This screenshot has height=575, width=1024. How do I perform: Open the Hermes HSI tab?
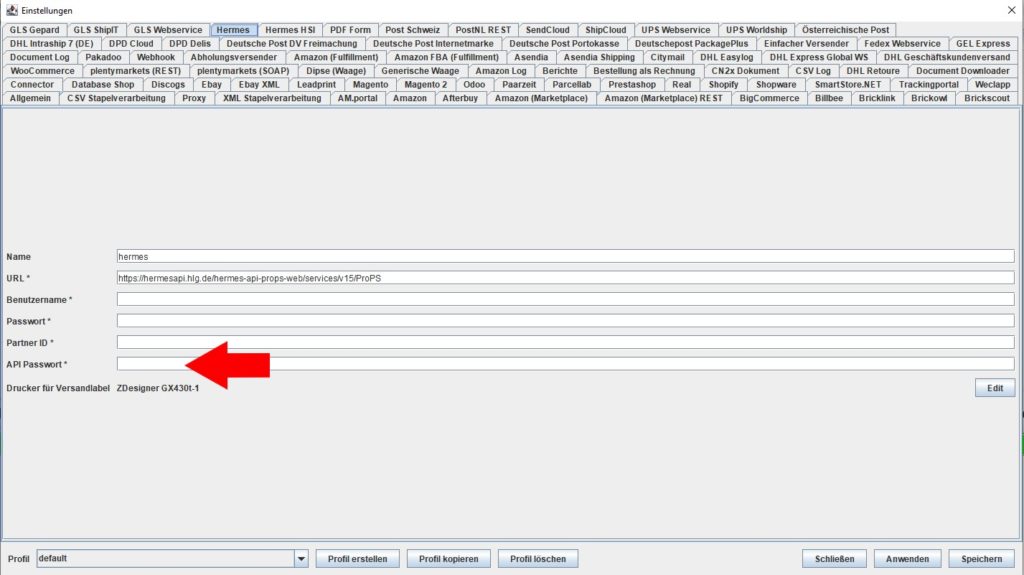290,30
